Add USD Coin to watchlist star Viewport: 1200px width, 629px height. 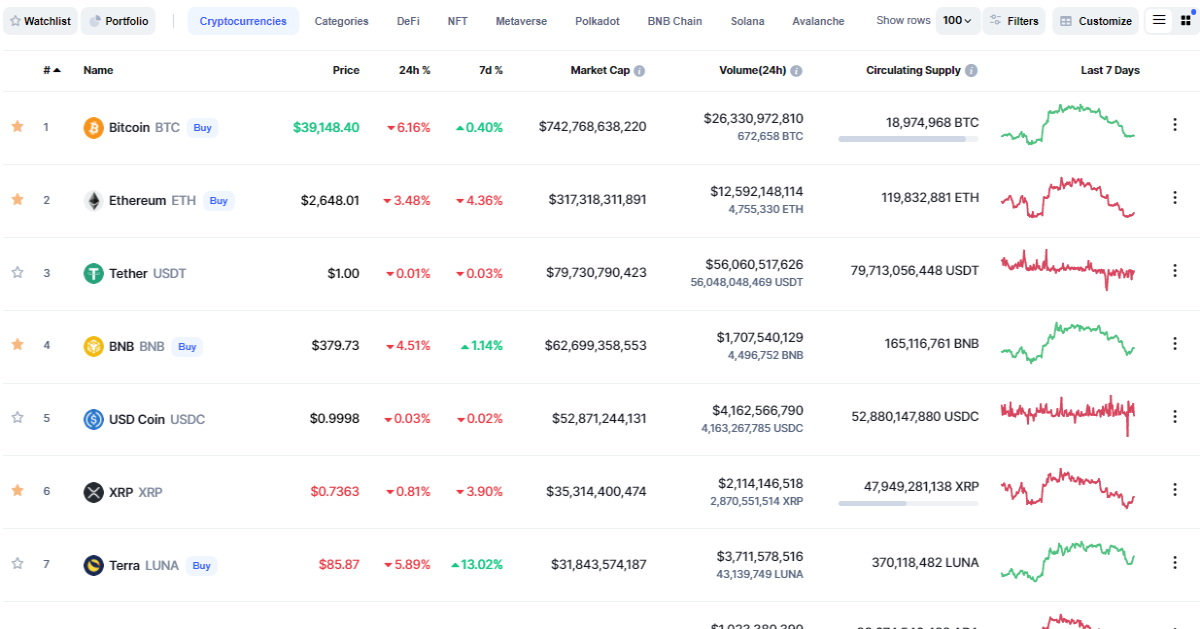click(x=17, y=418)
